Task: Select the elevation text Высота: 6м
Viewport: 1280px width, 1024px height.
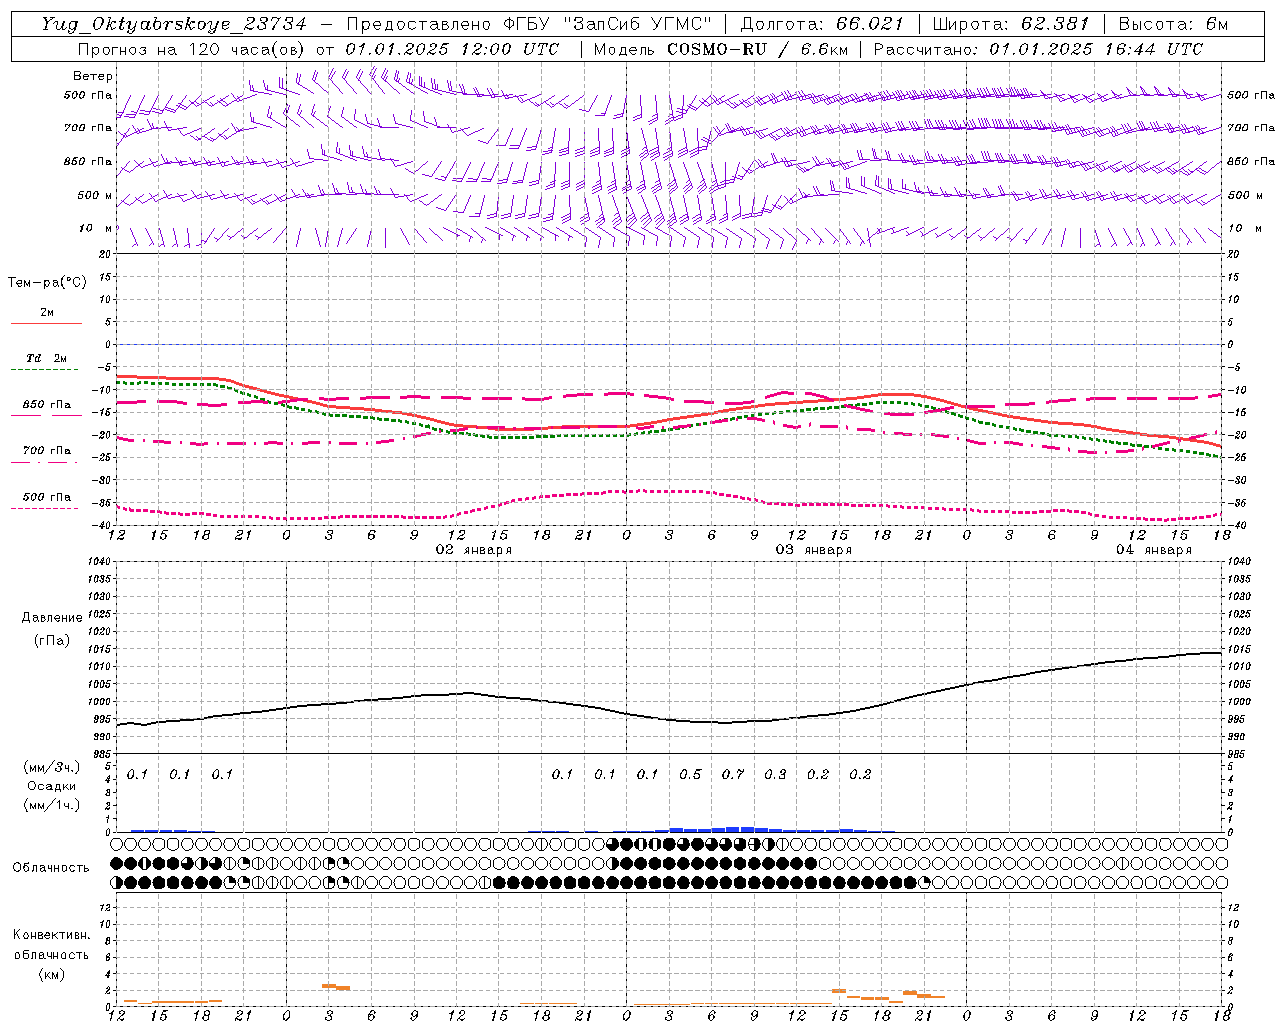Action: point(1173,24)
